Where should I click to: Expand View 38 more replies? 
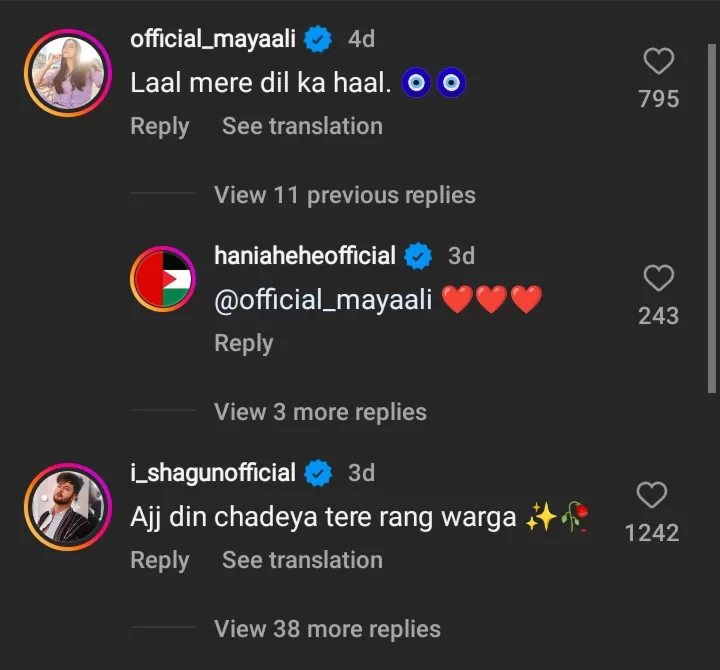click(x=327, y=629)
